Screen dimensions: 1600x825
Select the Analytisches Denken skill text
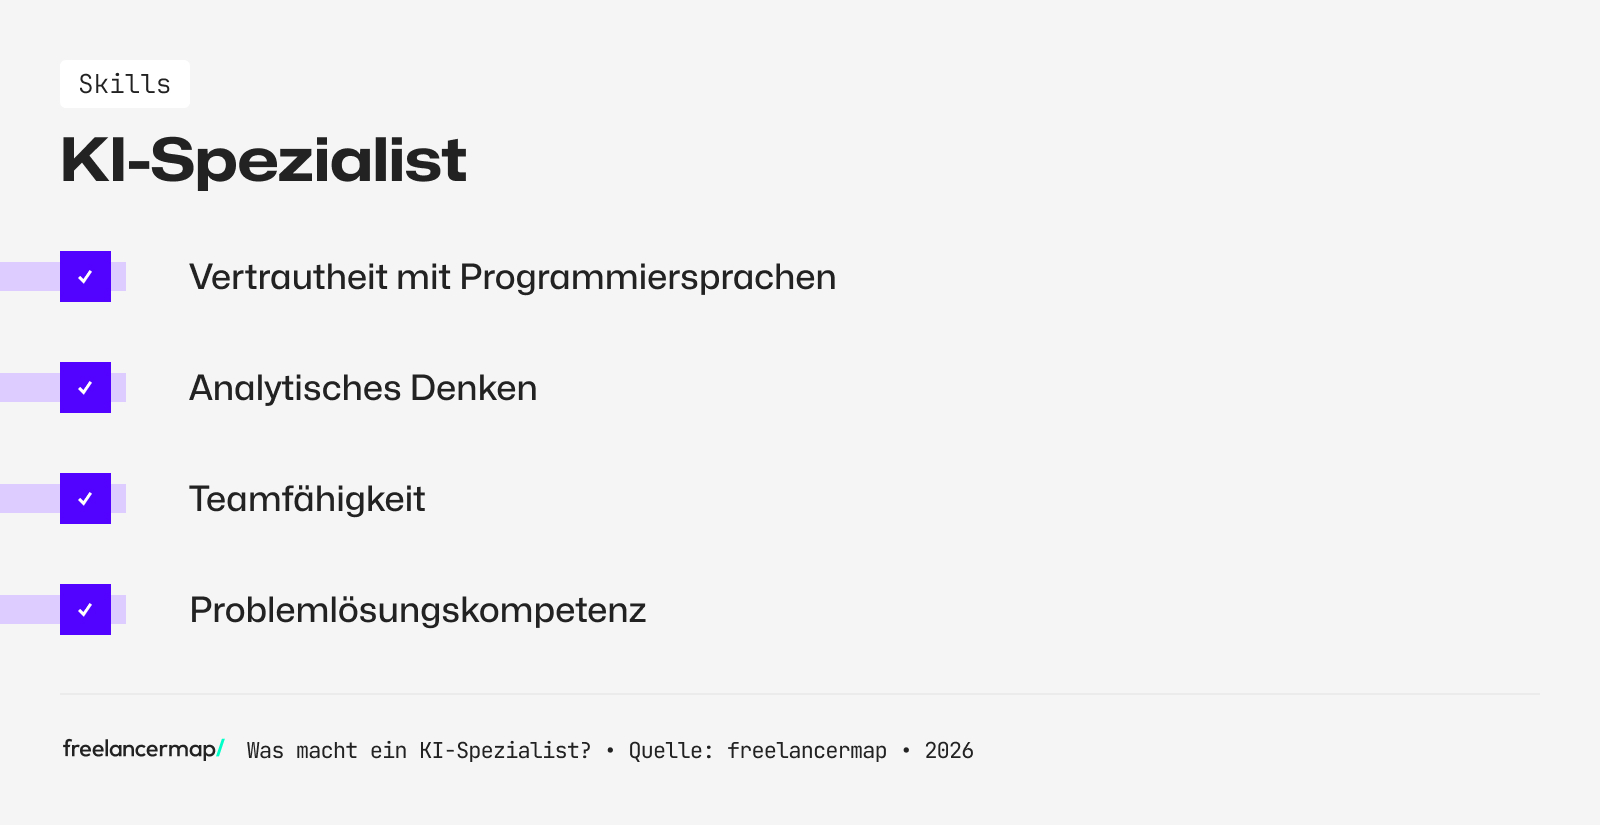coord(363,388)
